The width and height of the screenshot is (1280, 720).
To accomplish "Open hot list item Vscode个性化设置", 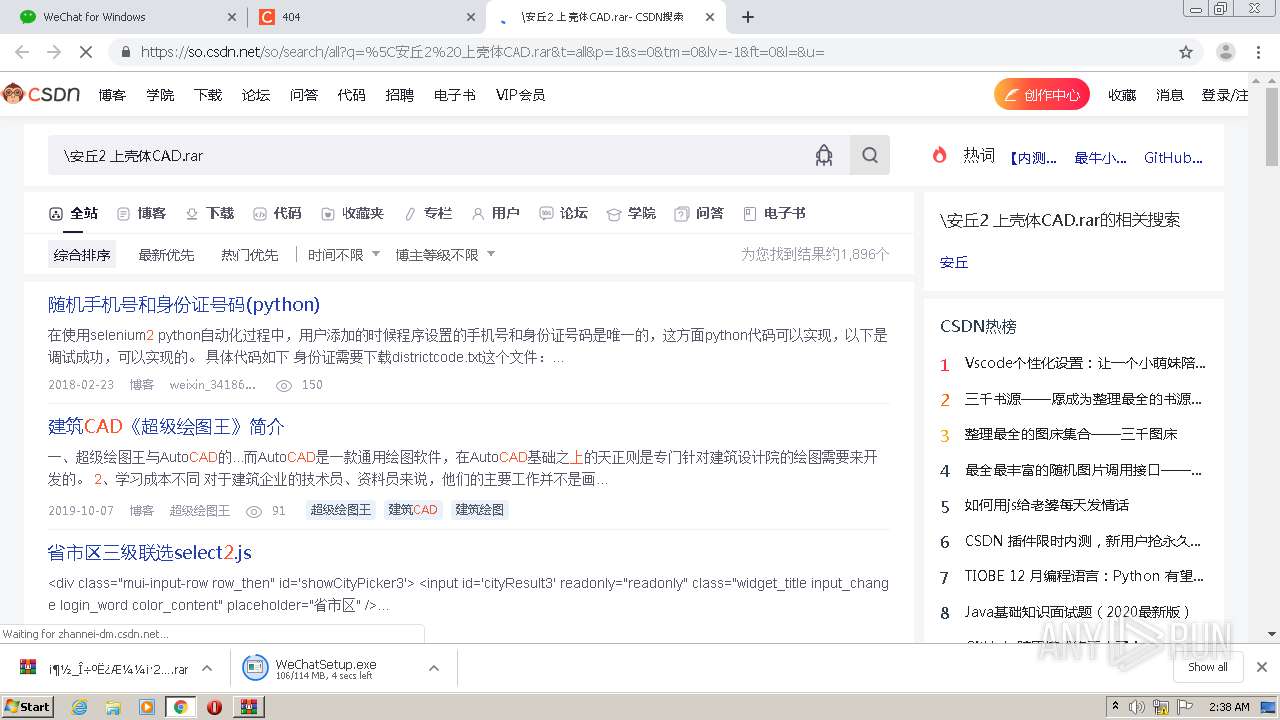I will point(1085,363).
